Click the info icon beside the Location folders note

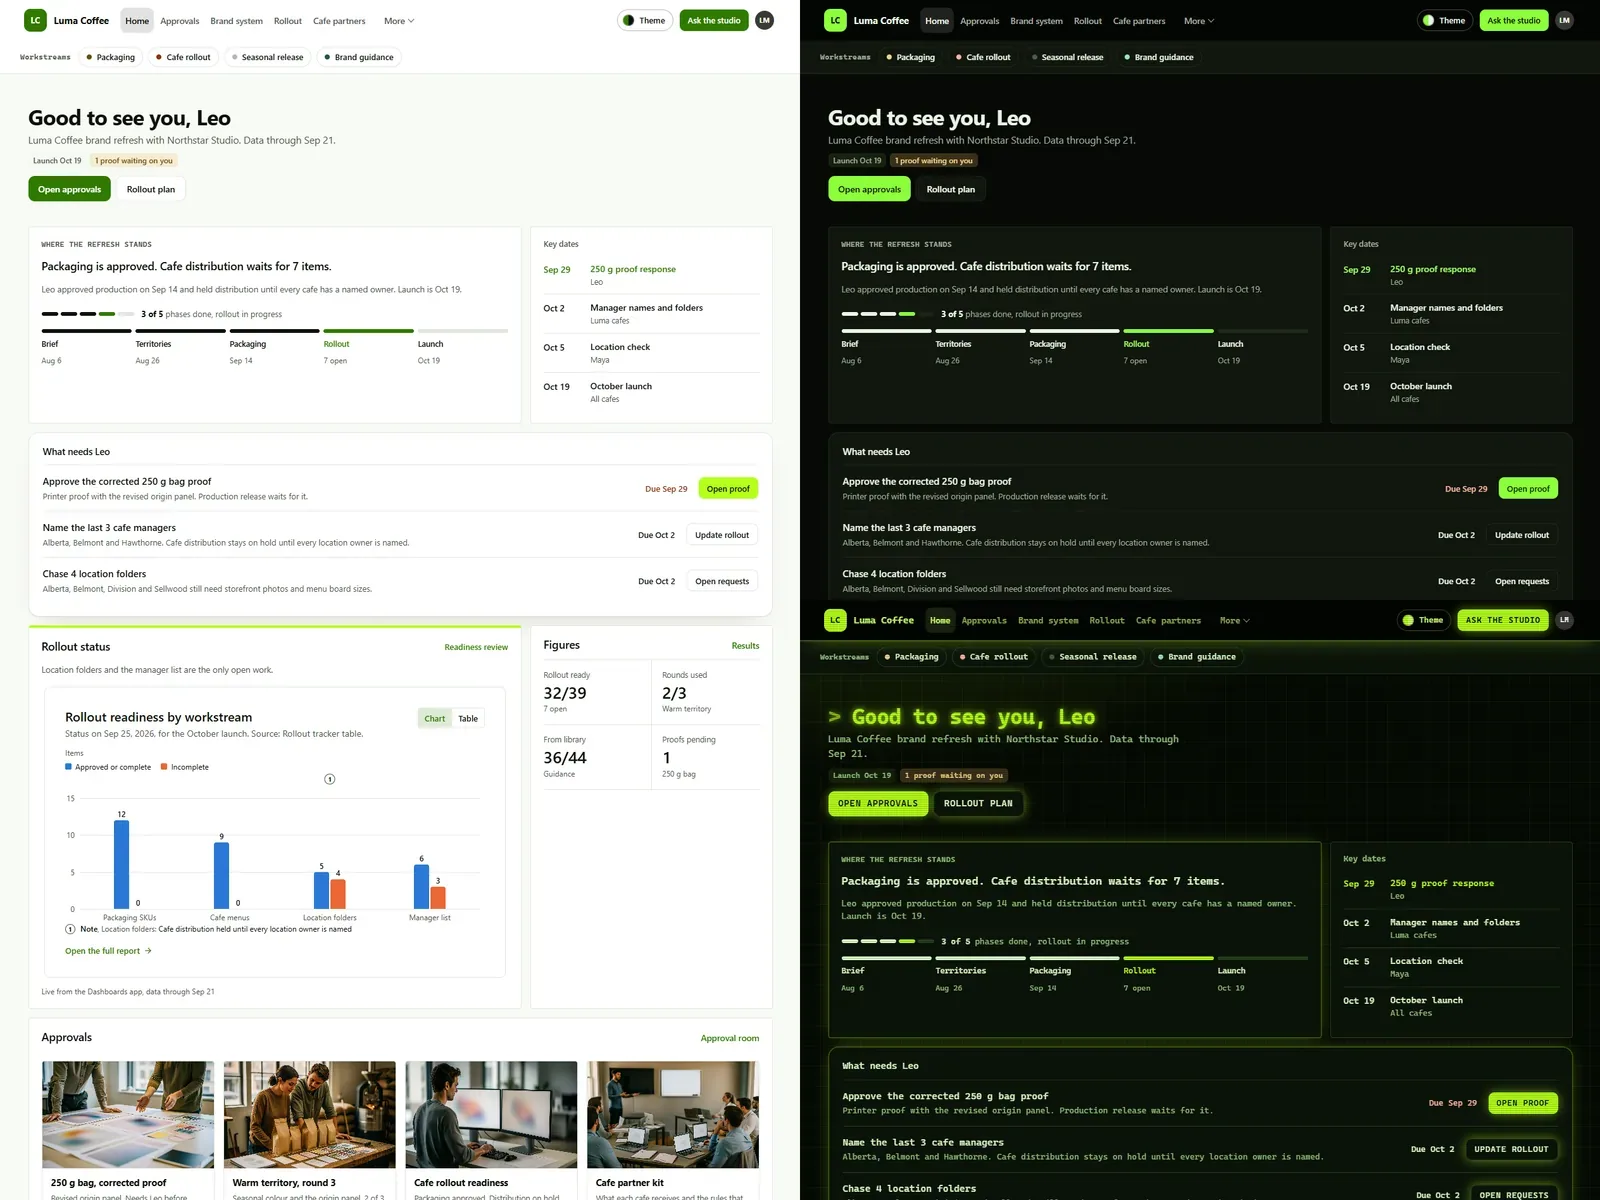coord(70,929)
